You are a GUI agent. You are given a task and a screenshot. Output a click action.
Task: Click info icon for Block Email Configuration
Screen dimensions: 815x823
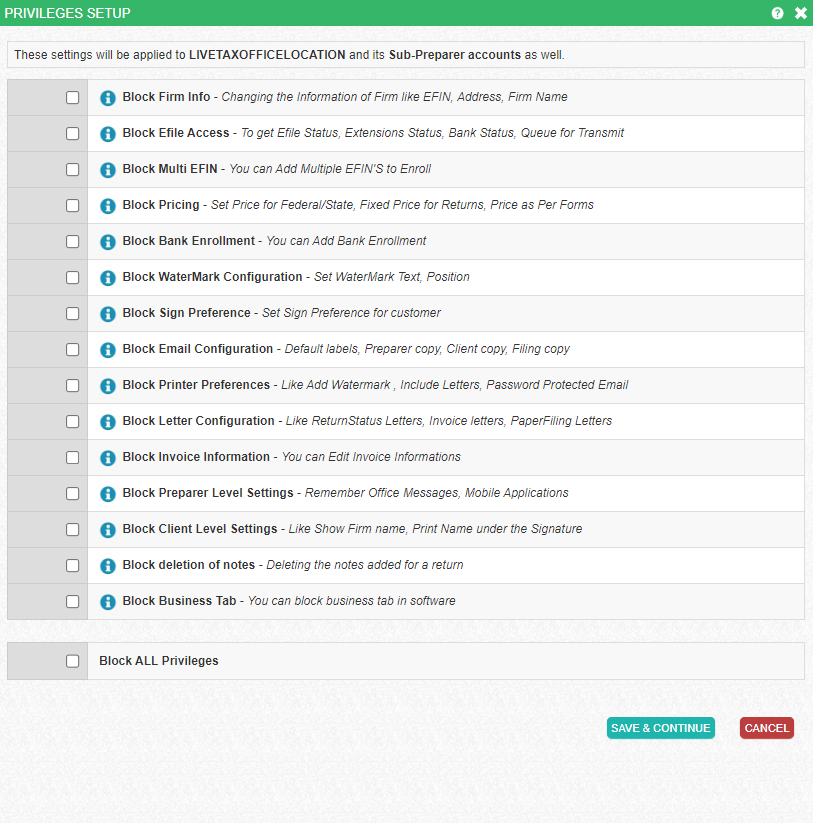[108, 350]
